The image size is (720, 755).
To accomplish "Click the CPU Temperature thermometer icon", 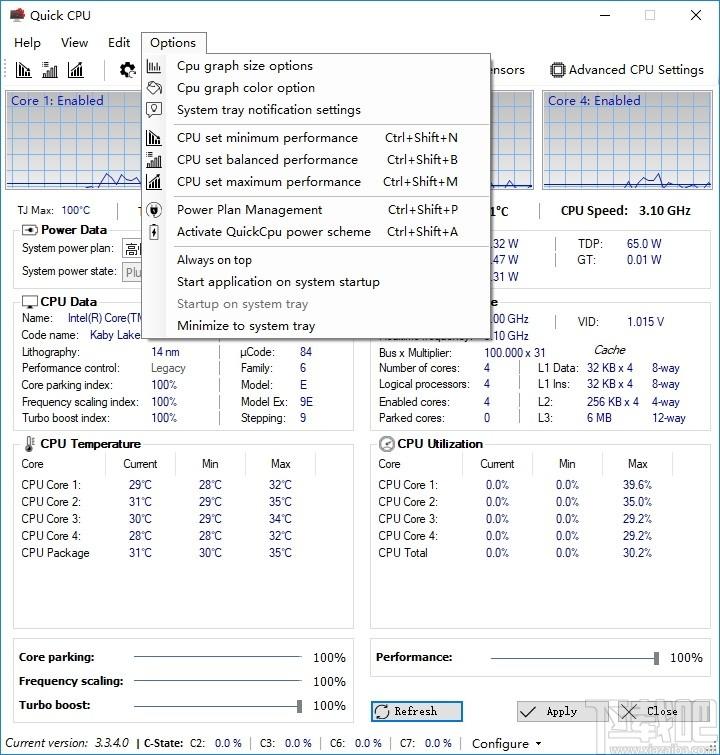I will (x=30, y=444).
